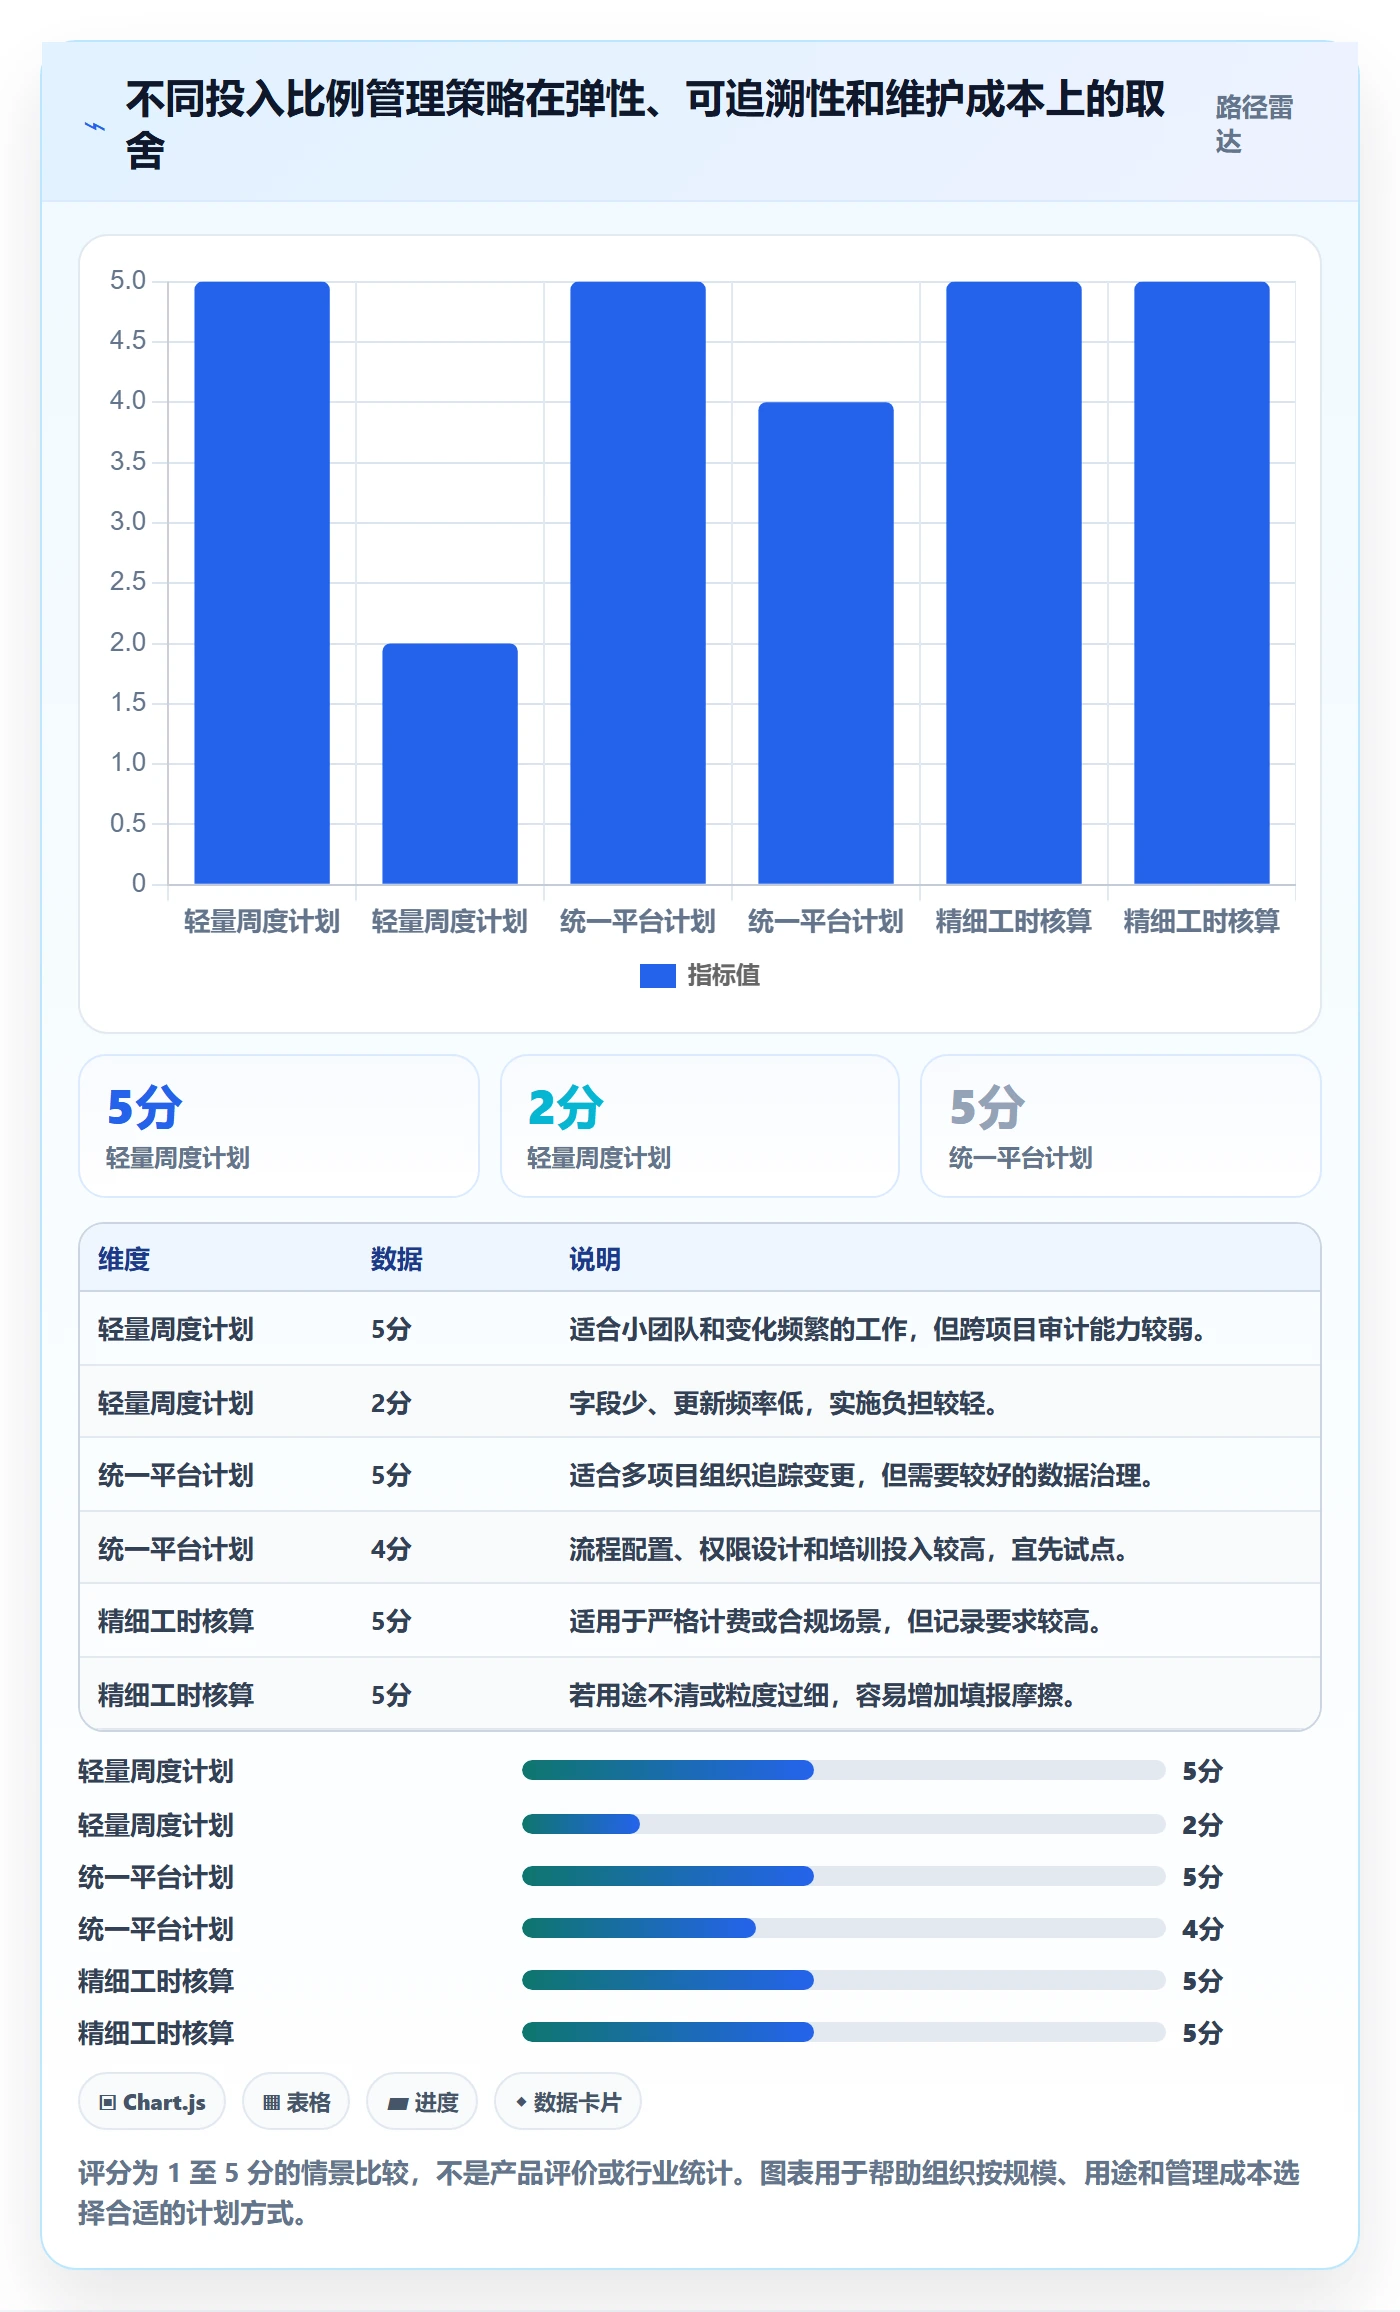Image resolution: width=1400 pixels, height=2312 pixels.
Task: Click the 2.5 tick on the y-axis
Action: (128, 582)
